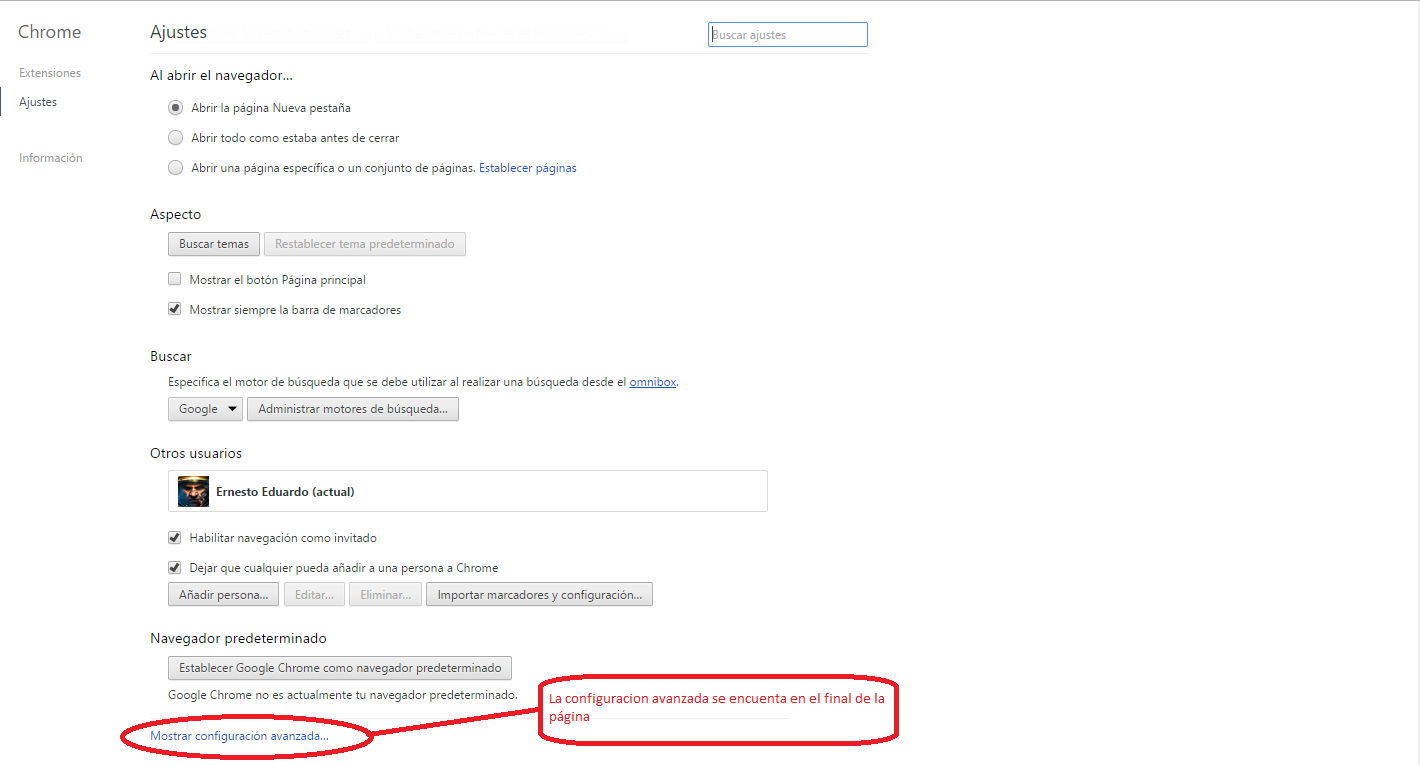Select 'Abrir todo como estaba antes de cerrar'
1420x765 pixels.
[176, 138]
